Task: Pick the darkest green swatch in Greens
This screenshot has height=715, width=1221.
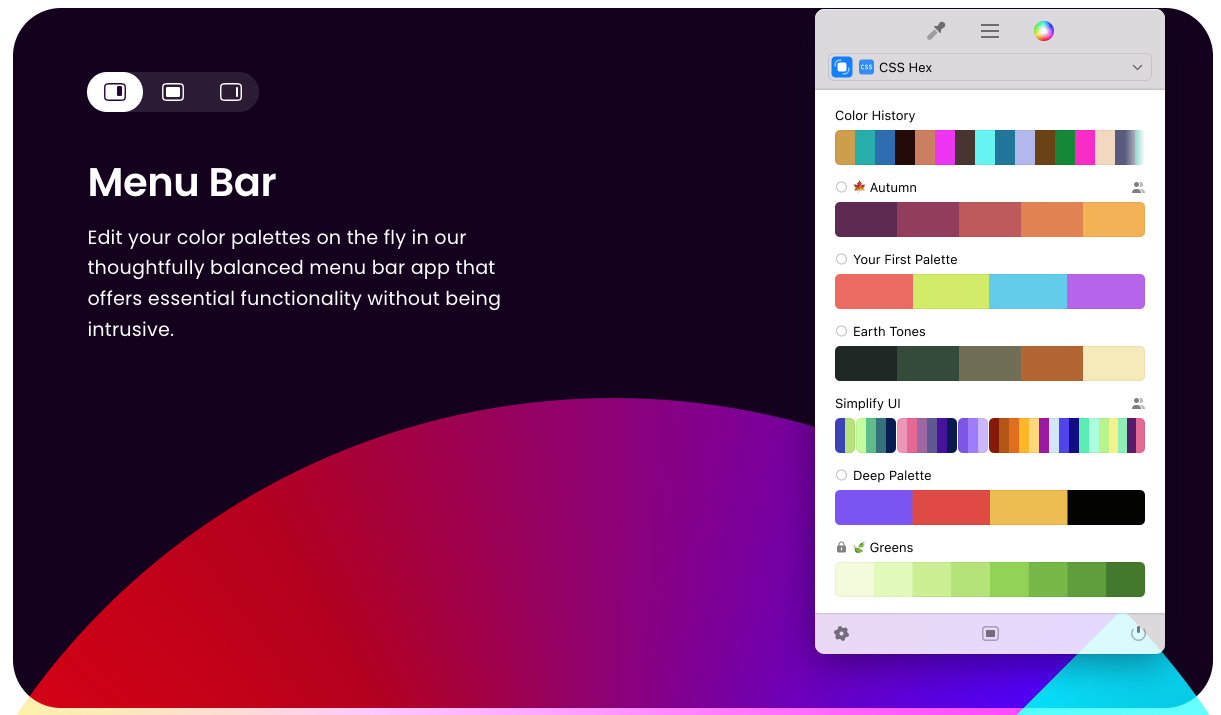Action: click(x=1125, y=579)
